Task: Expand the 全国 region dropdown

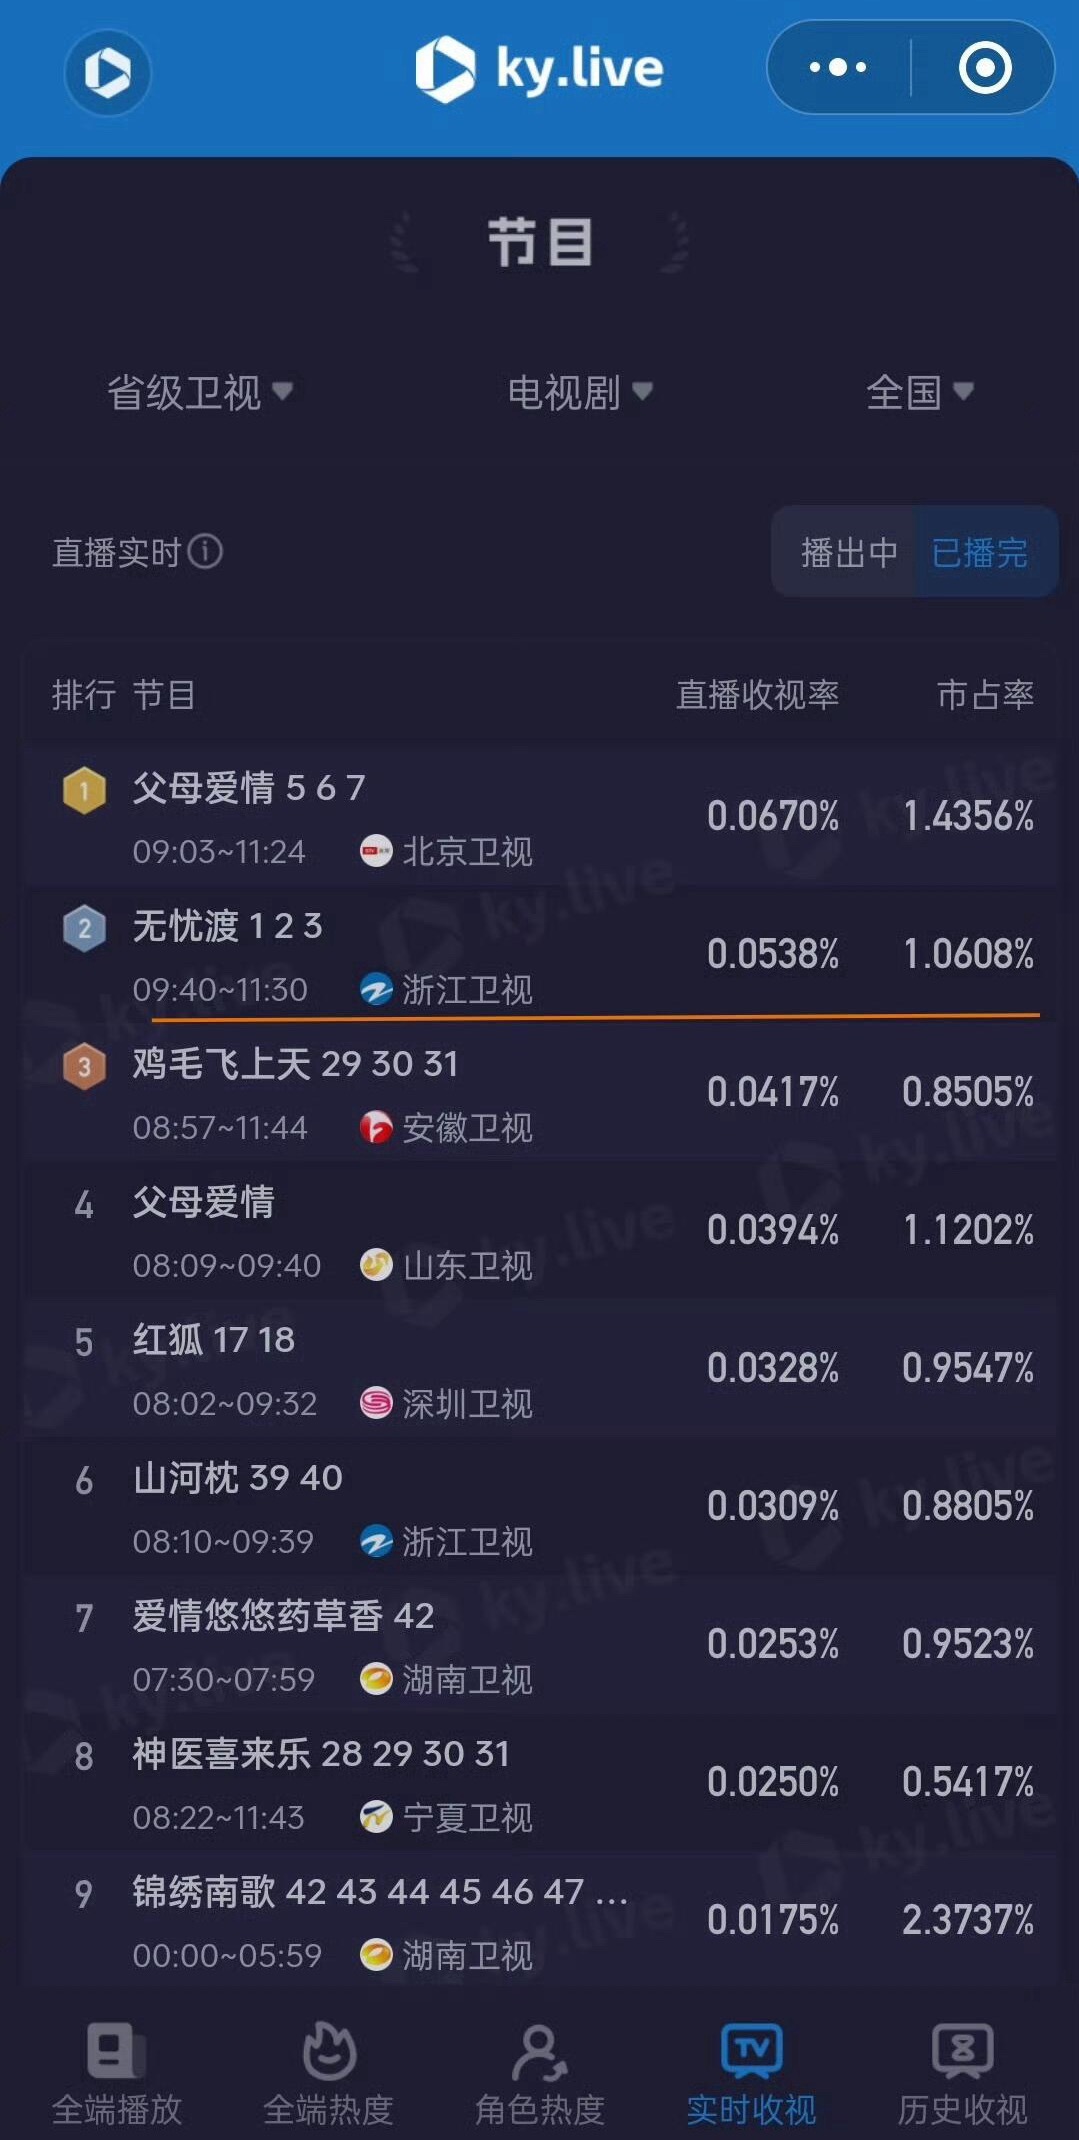Action: 920,392
